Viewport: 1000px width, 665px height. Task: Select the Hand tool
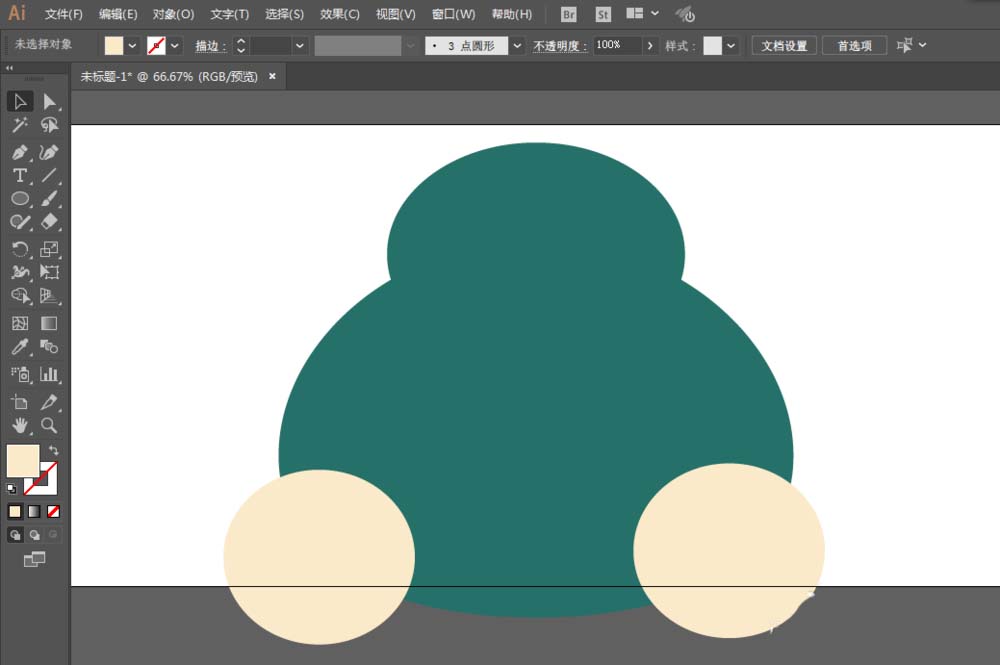(20, 425)
